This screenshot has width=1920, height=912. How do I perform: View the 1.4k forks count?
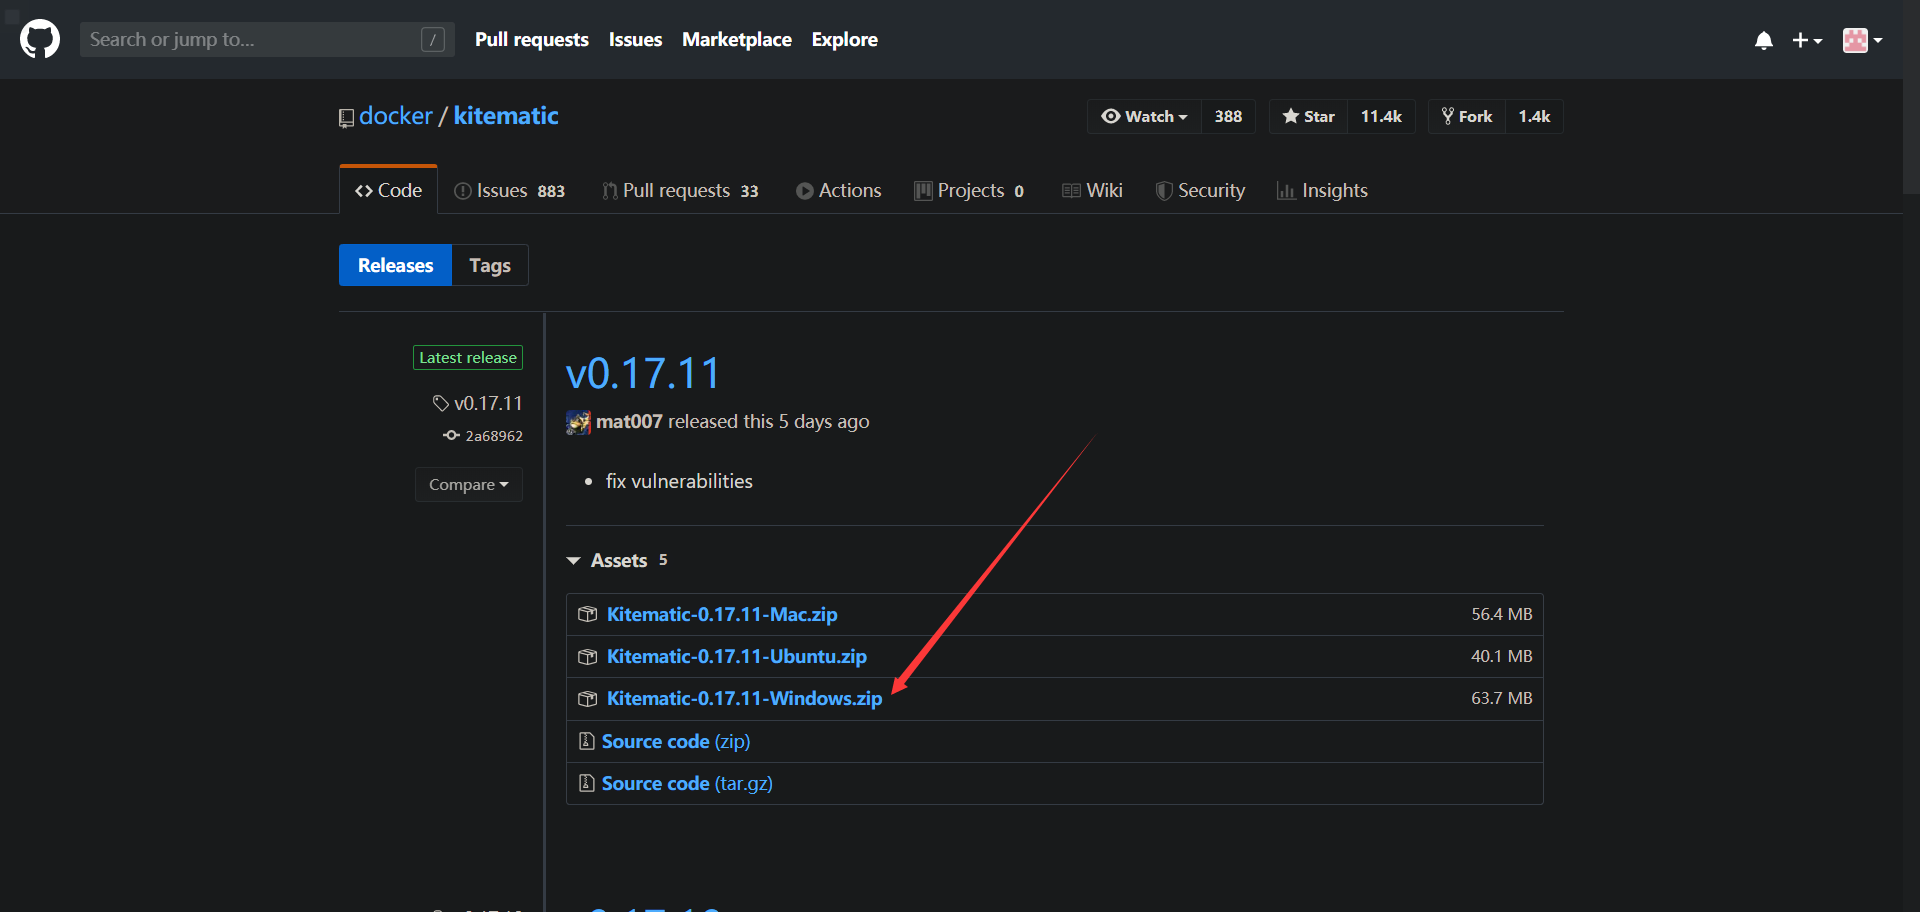1534,117
